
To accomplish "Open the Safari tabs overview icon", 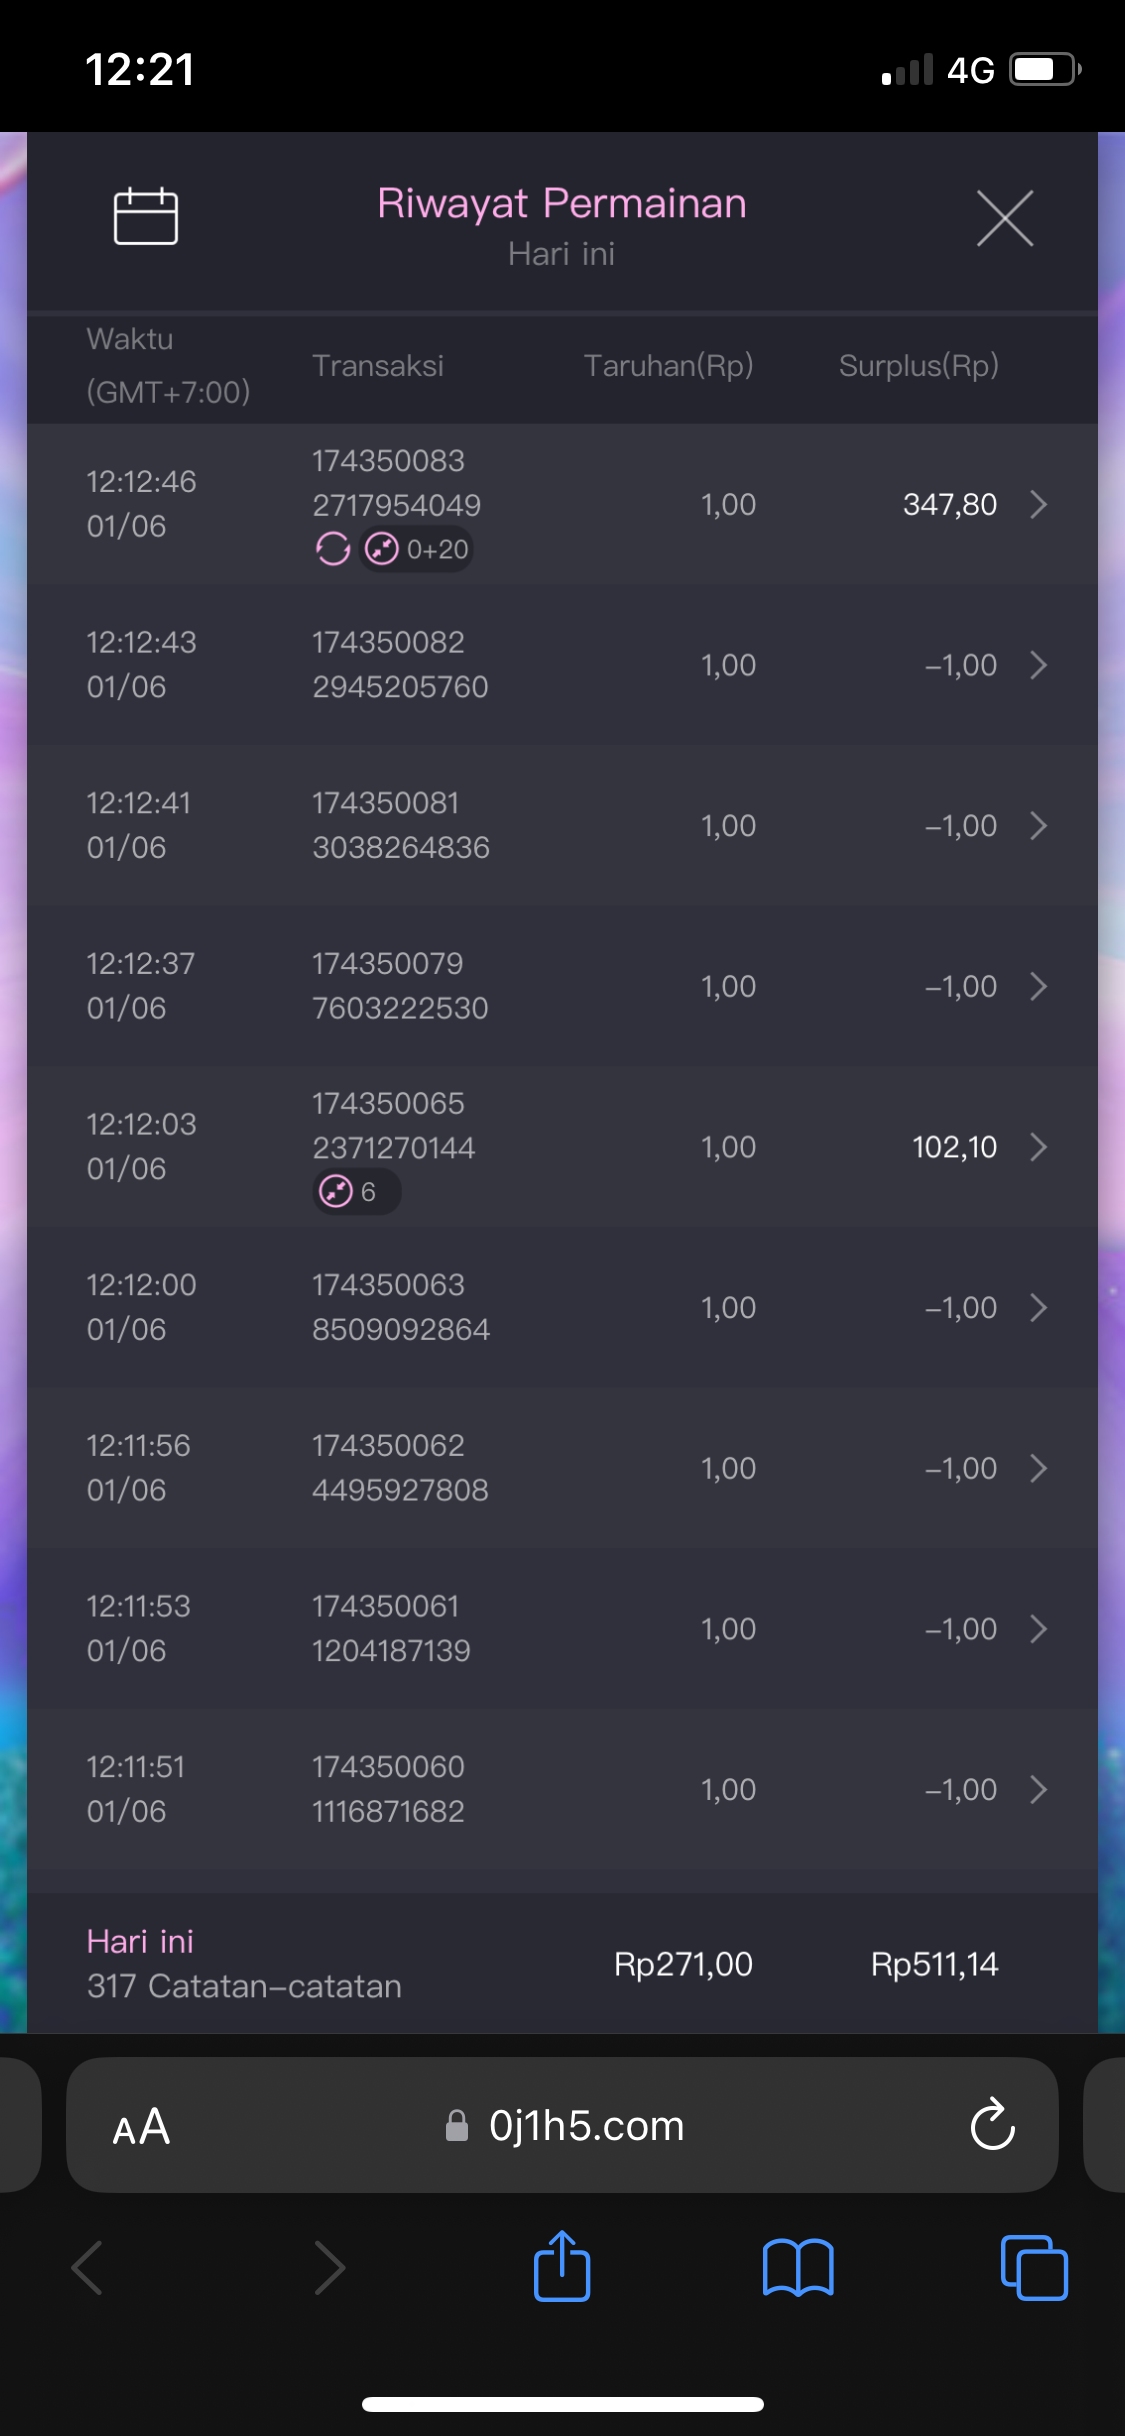I will (x=1033, y=2266).
